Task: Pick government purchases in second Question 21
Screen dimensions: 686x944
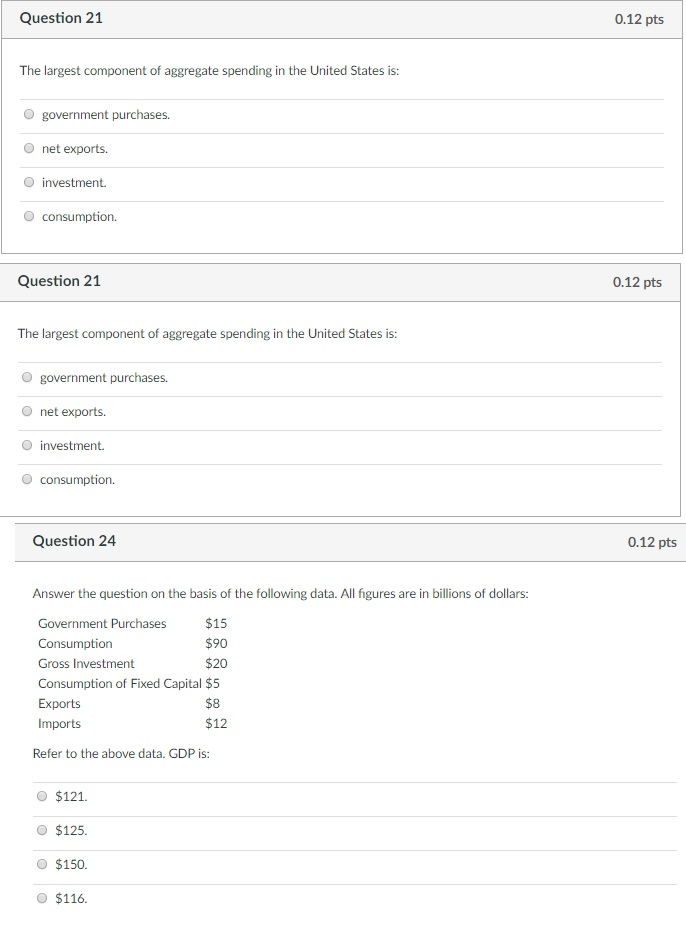Action: point(26,377)
